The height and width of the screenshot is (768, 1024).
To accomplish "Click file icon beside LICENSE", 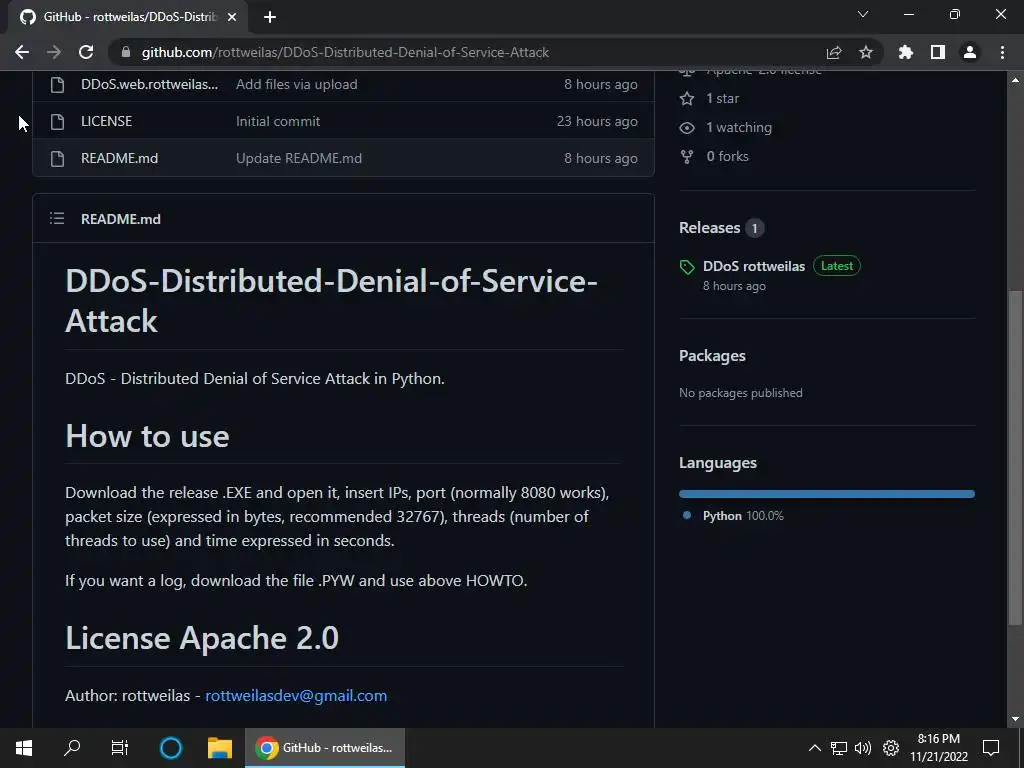I will [57, 121].
